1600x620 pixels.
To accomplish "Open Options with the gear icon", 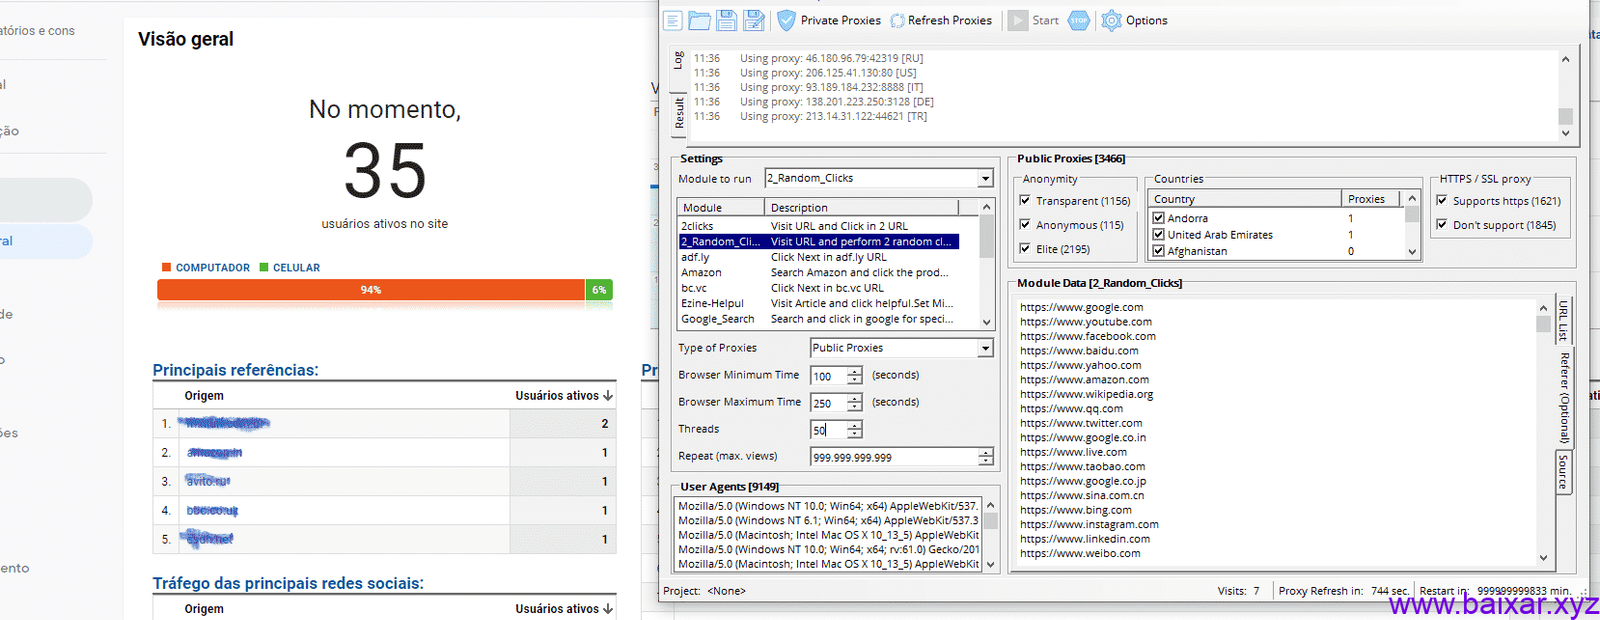I will pos(1134,20).
